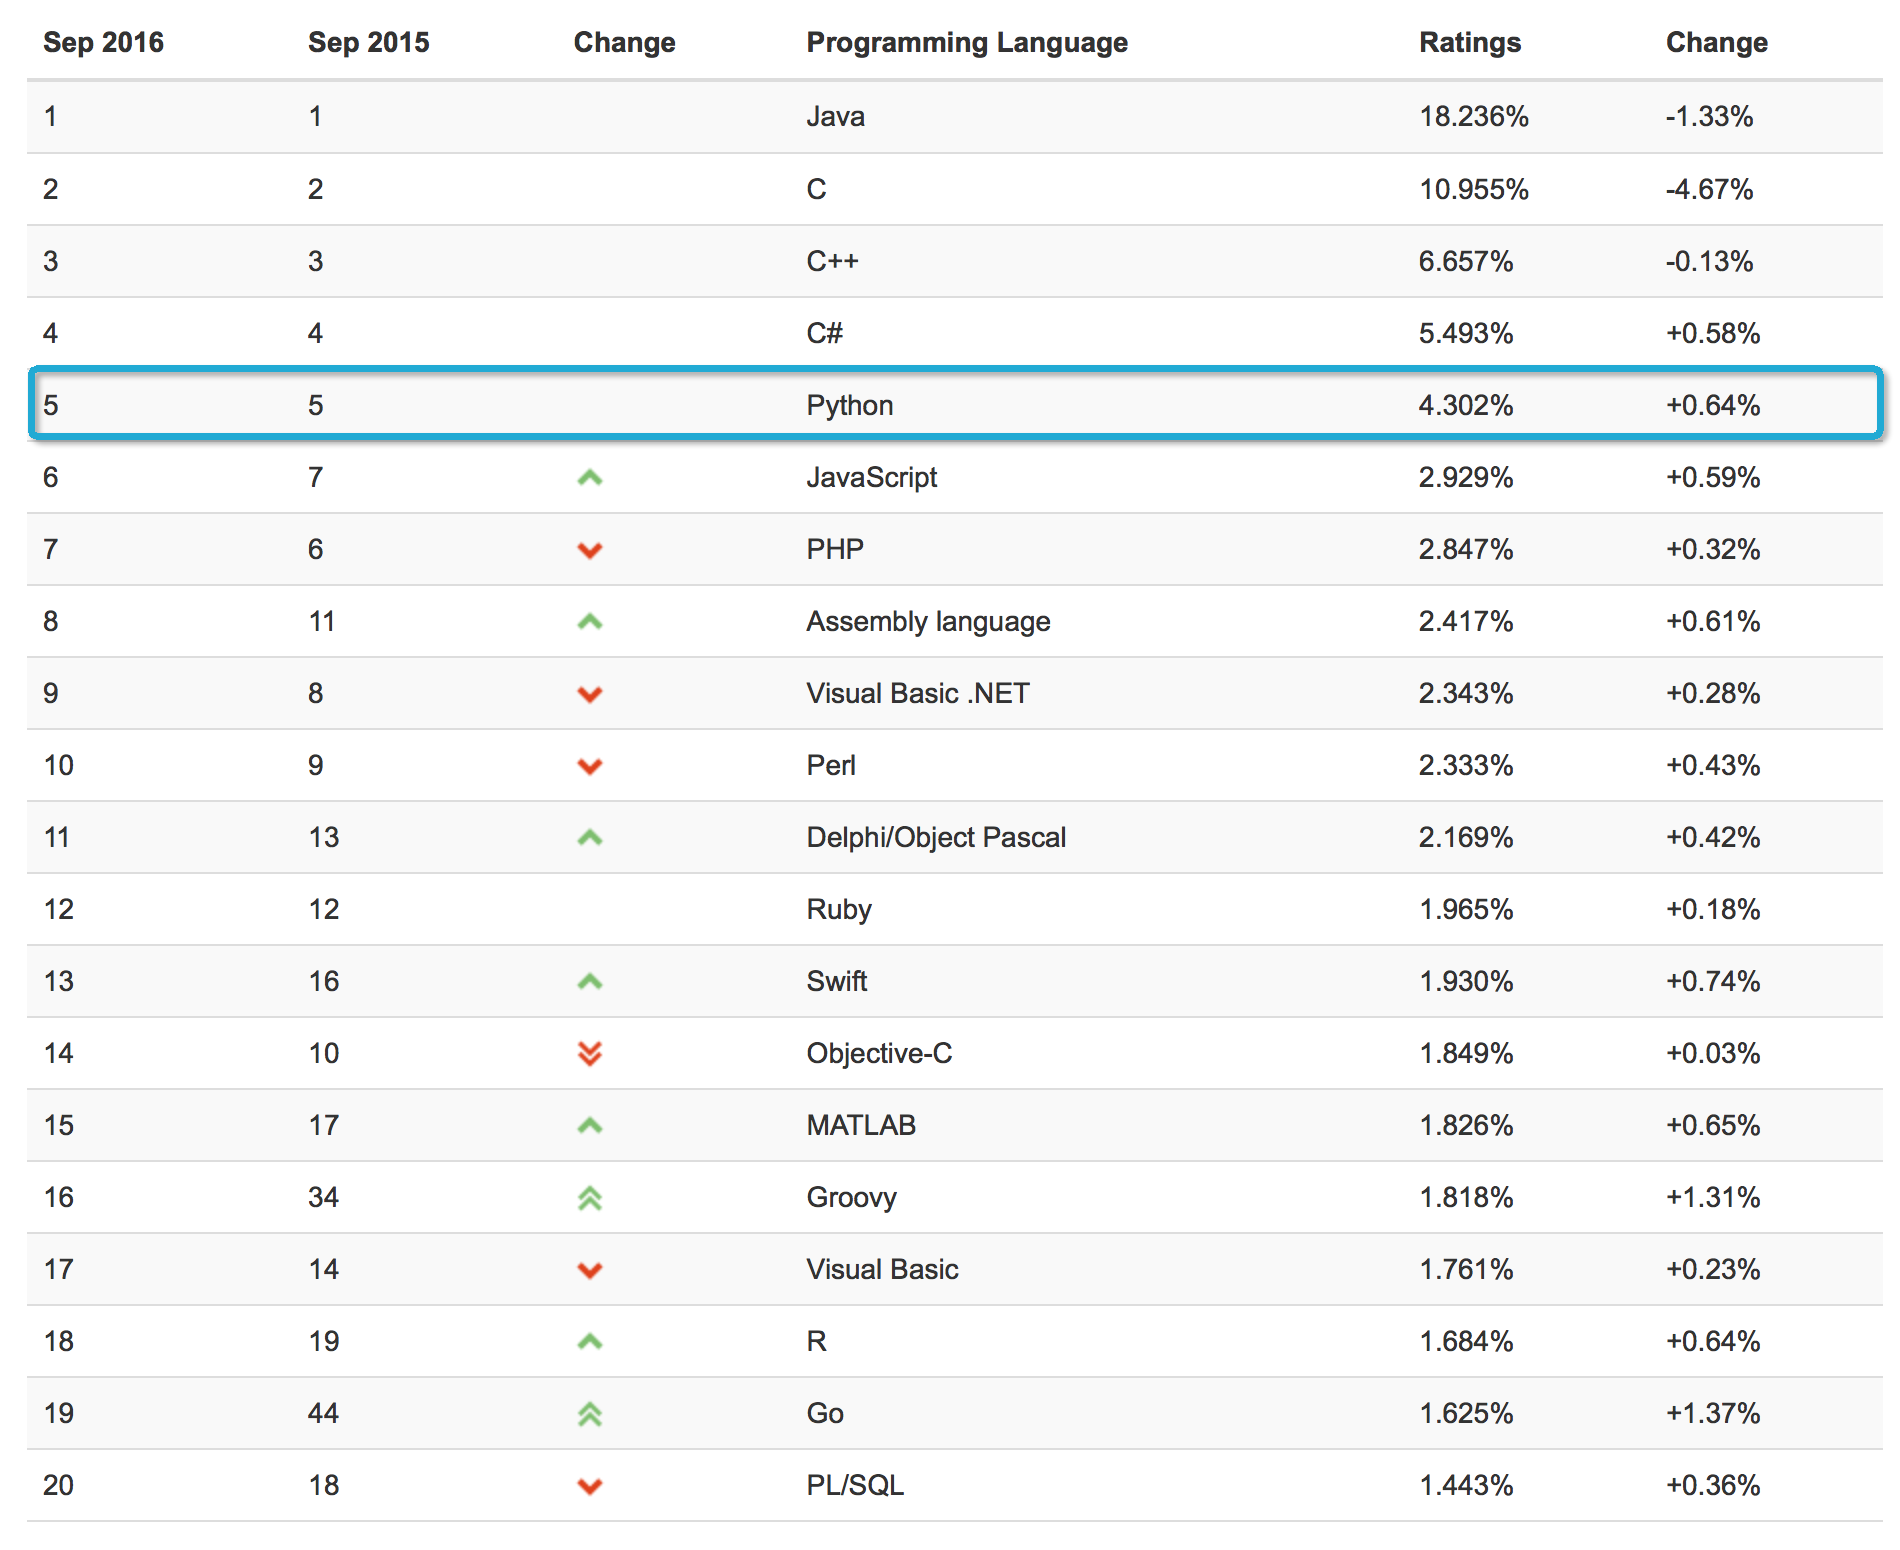Click green up arrow in MATLAB row
This screenshot has height=1550, width=1900.
click(590, 1126)
